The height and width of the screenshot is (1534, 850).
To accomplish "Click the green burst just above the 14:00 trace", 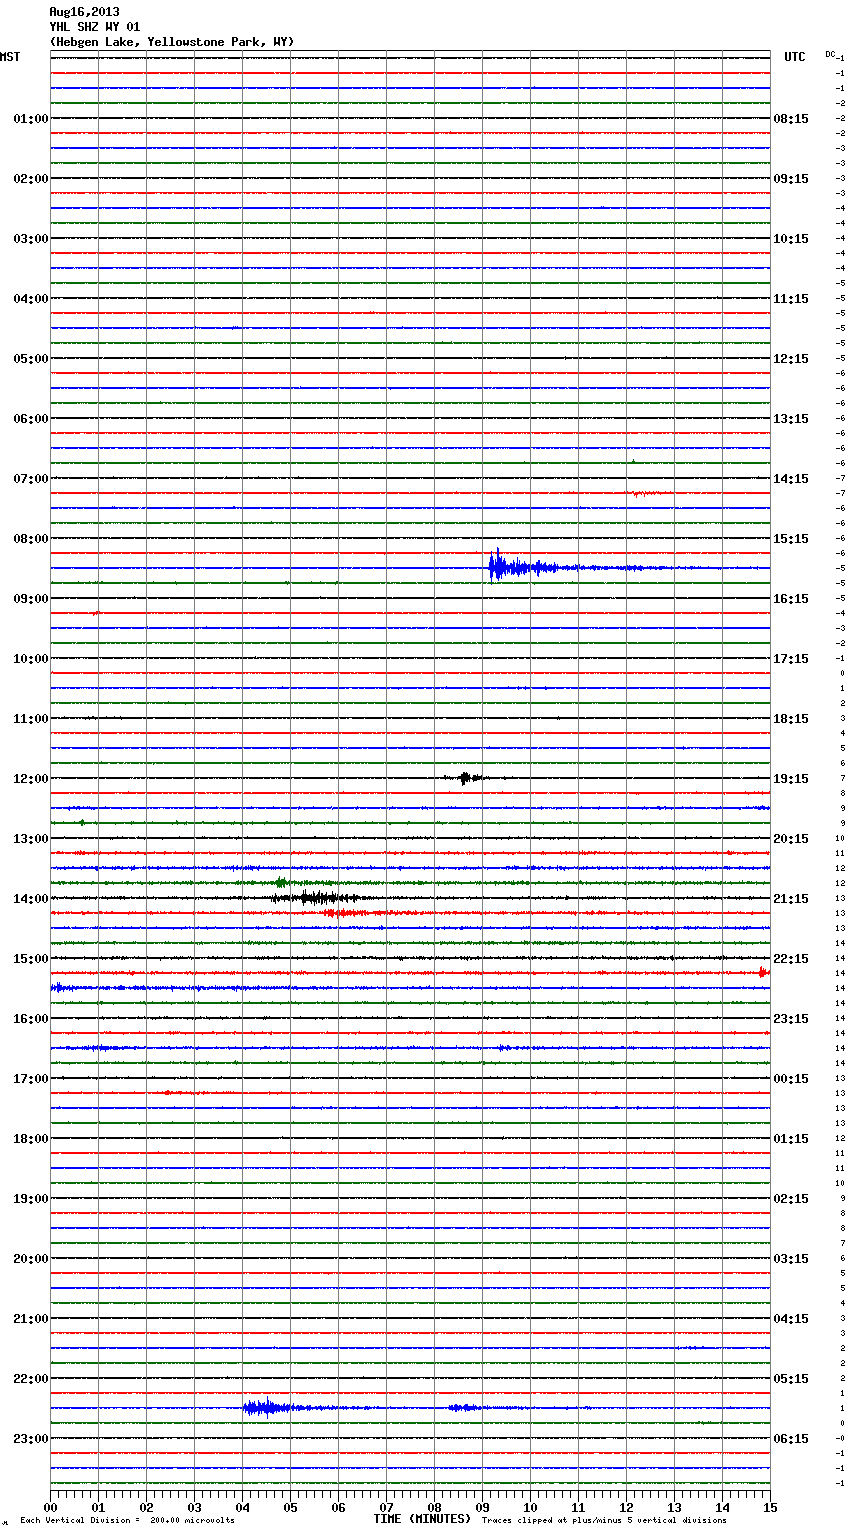I will click(282, 883).
